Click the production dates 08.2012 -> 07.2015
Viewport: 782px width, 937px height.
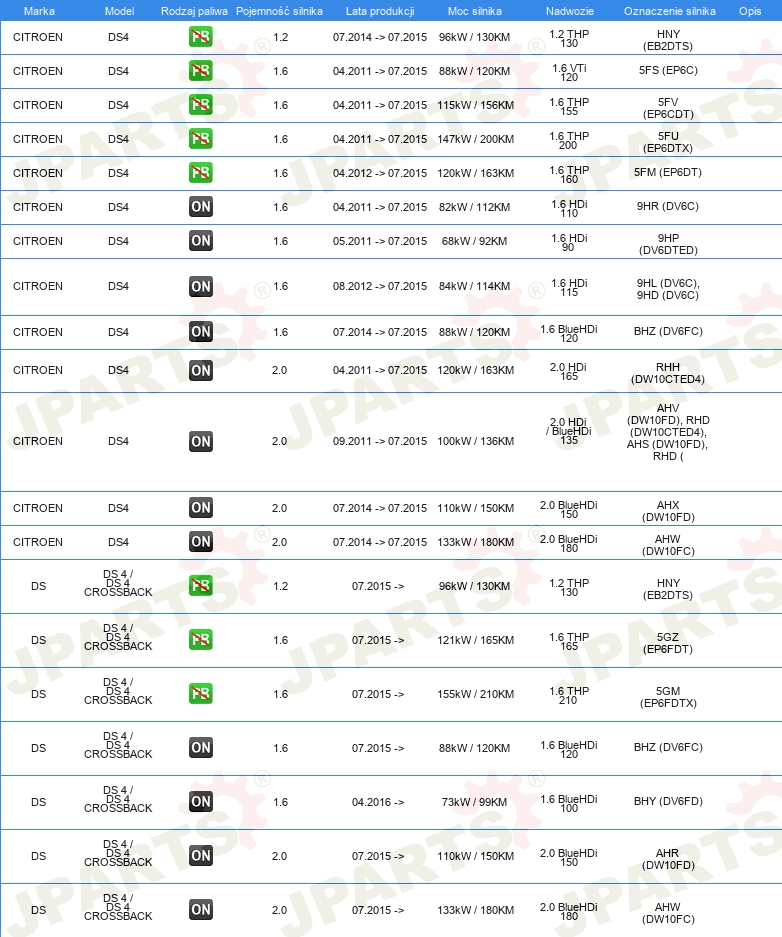pos(380,287)
